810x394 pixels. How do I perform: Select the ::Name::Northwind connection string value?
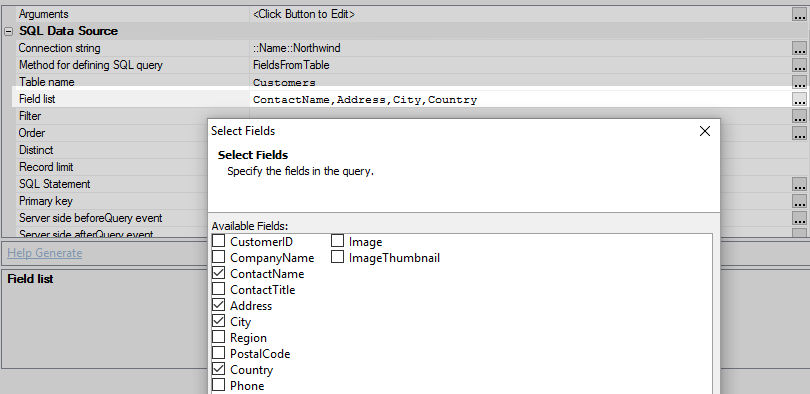[x=297, y=49]
